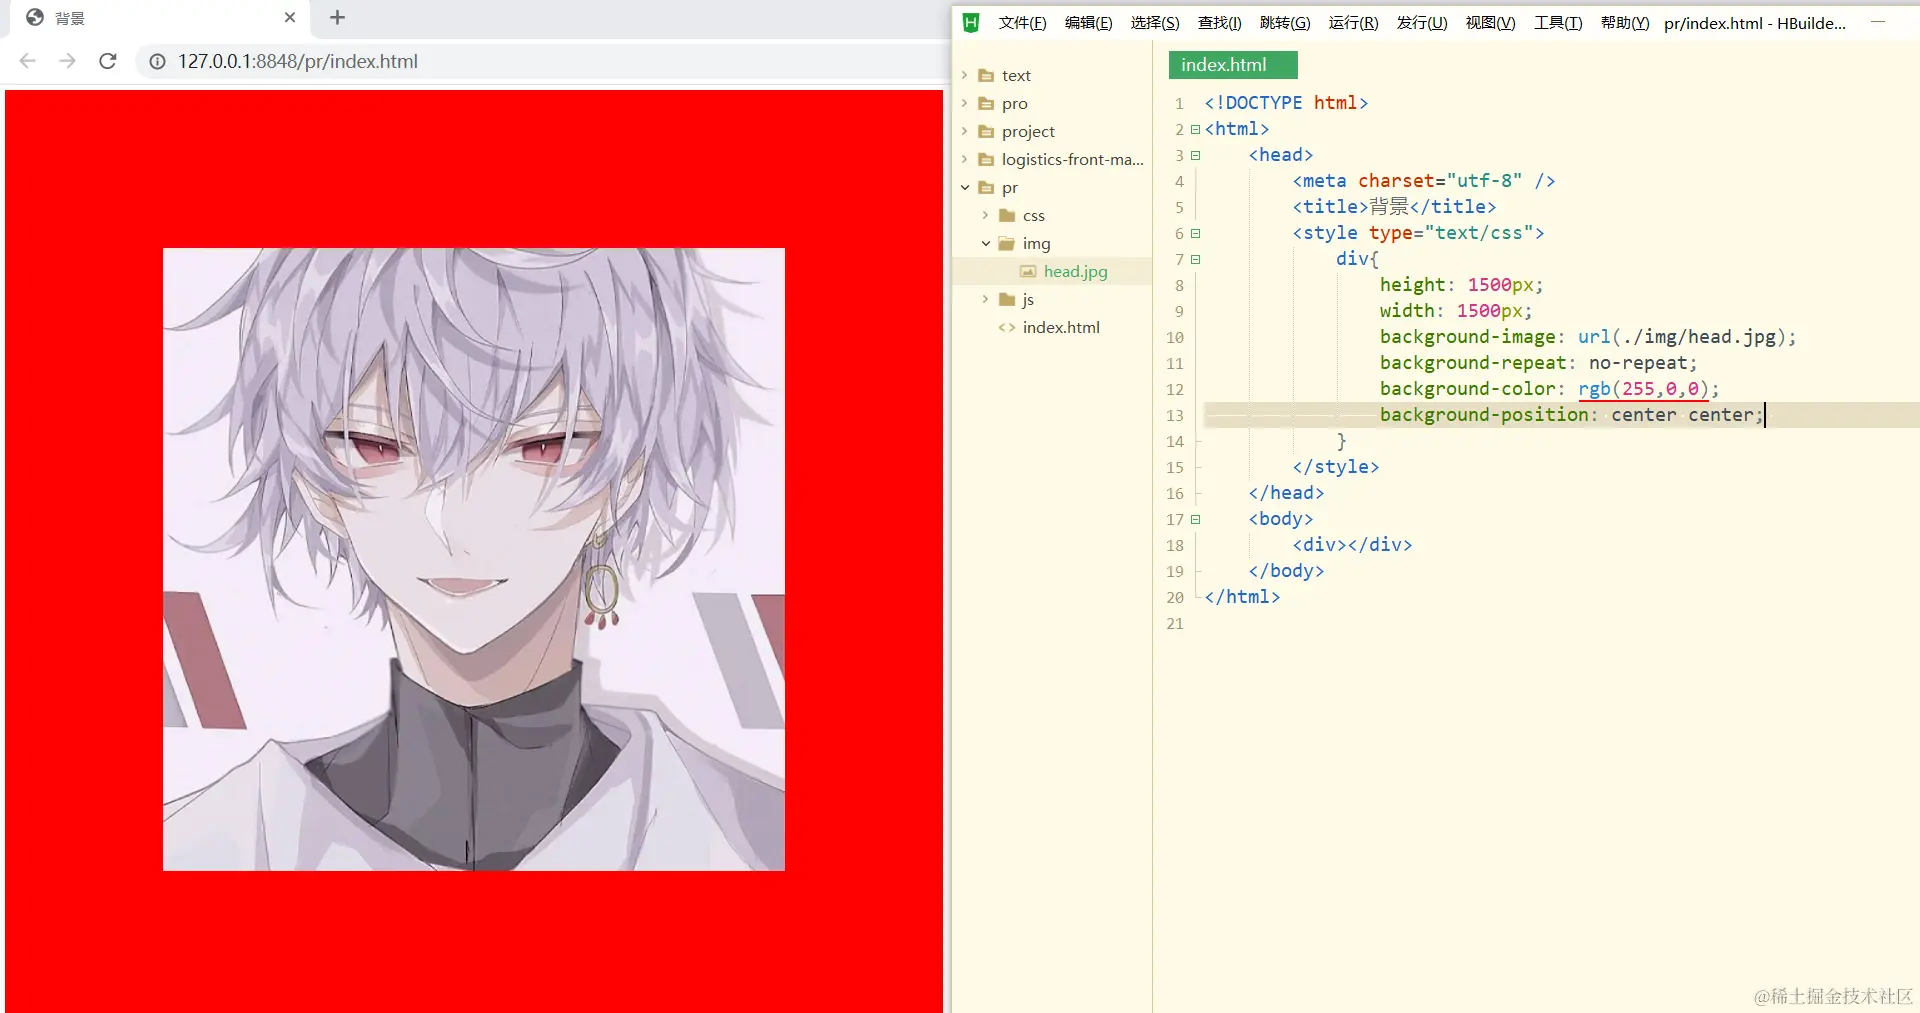
Task: Expand the js folder
Action: pos(986,299)
